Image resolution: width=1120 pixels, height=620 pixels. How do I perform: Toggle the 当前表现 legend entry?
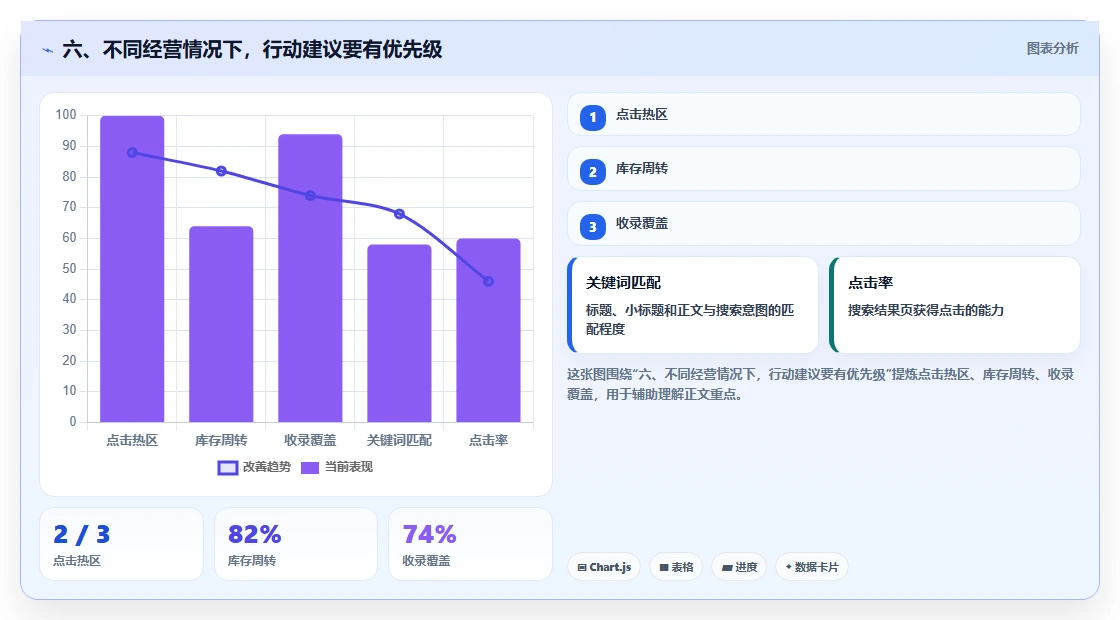click(336, 467)
